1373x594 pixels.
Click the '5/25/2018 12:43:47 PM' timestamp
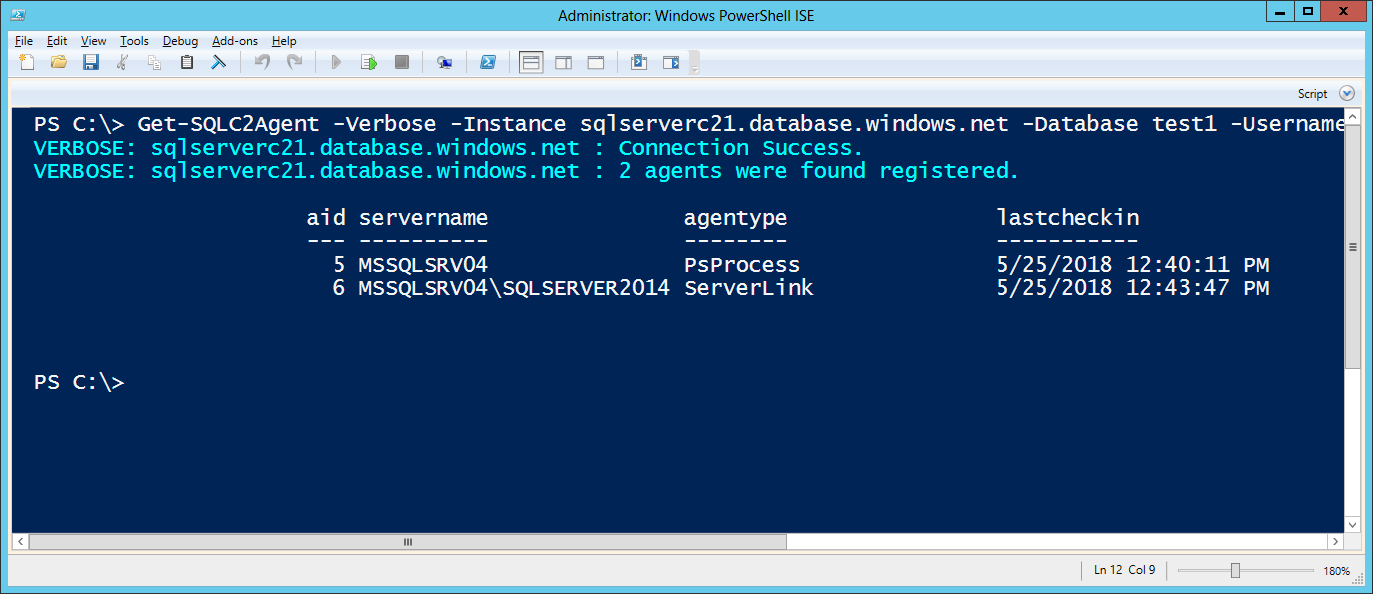coord(1133,288)
